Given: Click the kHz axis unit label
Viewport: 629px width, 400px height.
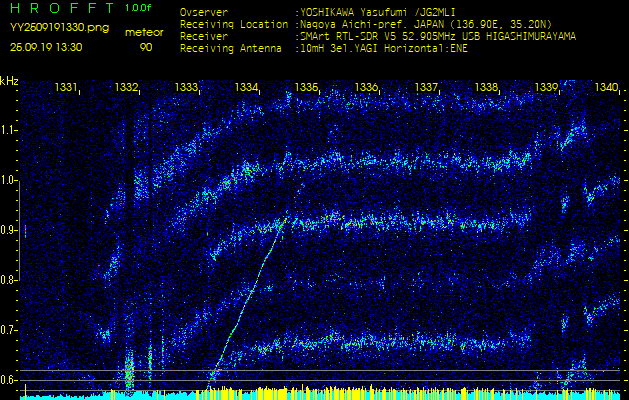Looking at the screenshot, I should (x=9, y=81).
